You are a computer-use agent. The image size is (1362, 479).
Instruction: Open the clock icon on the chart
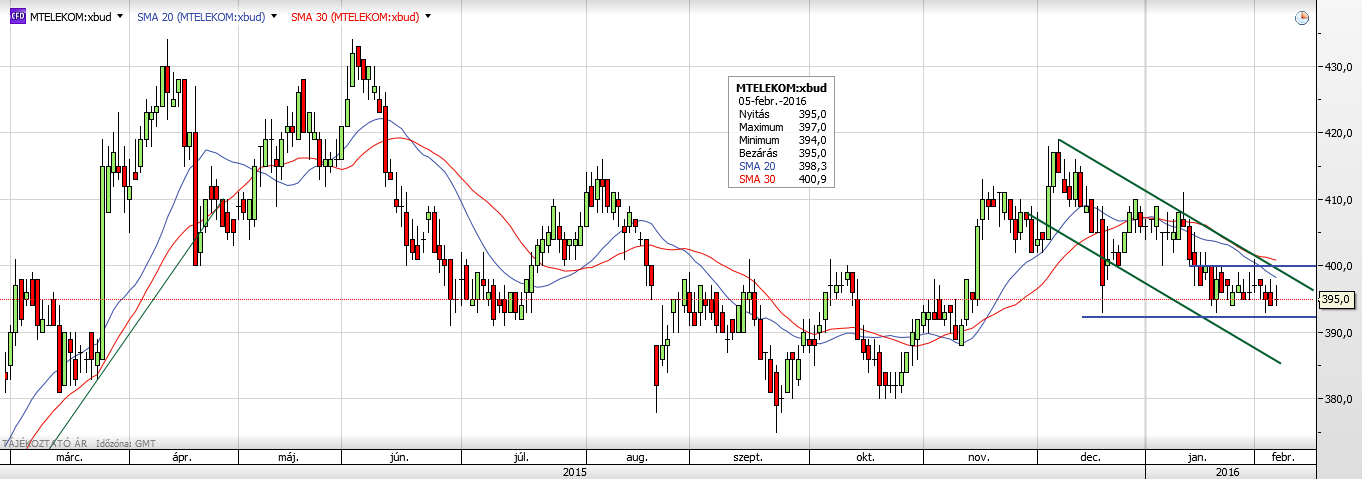click(1302, 18)
